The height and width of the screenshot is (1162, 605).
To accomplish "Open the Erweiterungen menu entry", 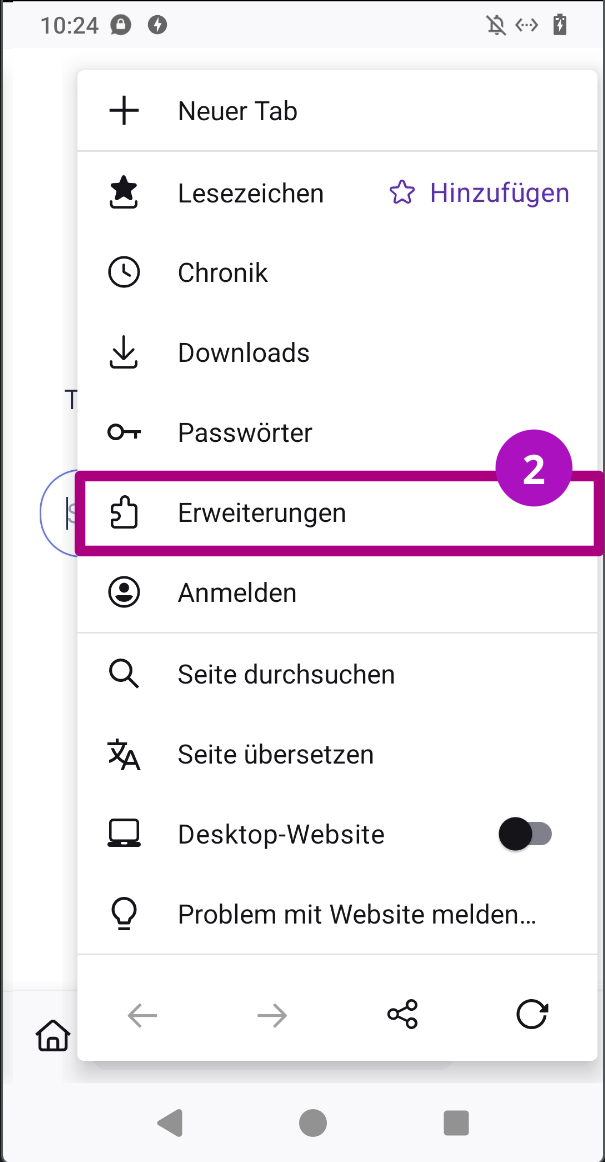I will tap(262, 512).
